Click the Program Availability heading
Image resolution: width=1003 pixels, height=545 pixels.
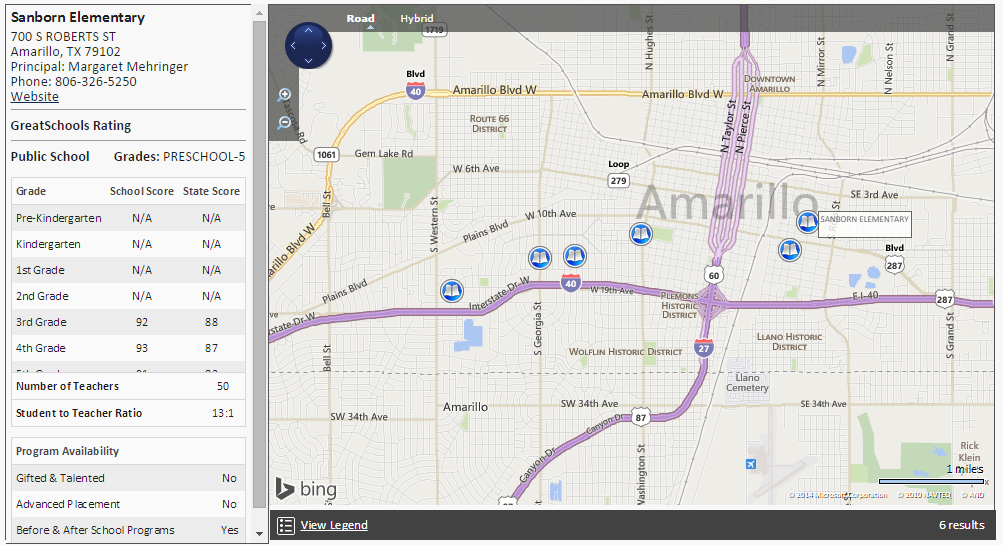67,451
